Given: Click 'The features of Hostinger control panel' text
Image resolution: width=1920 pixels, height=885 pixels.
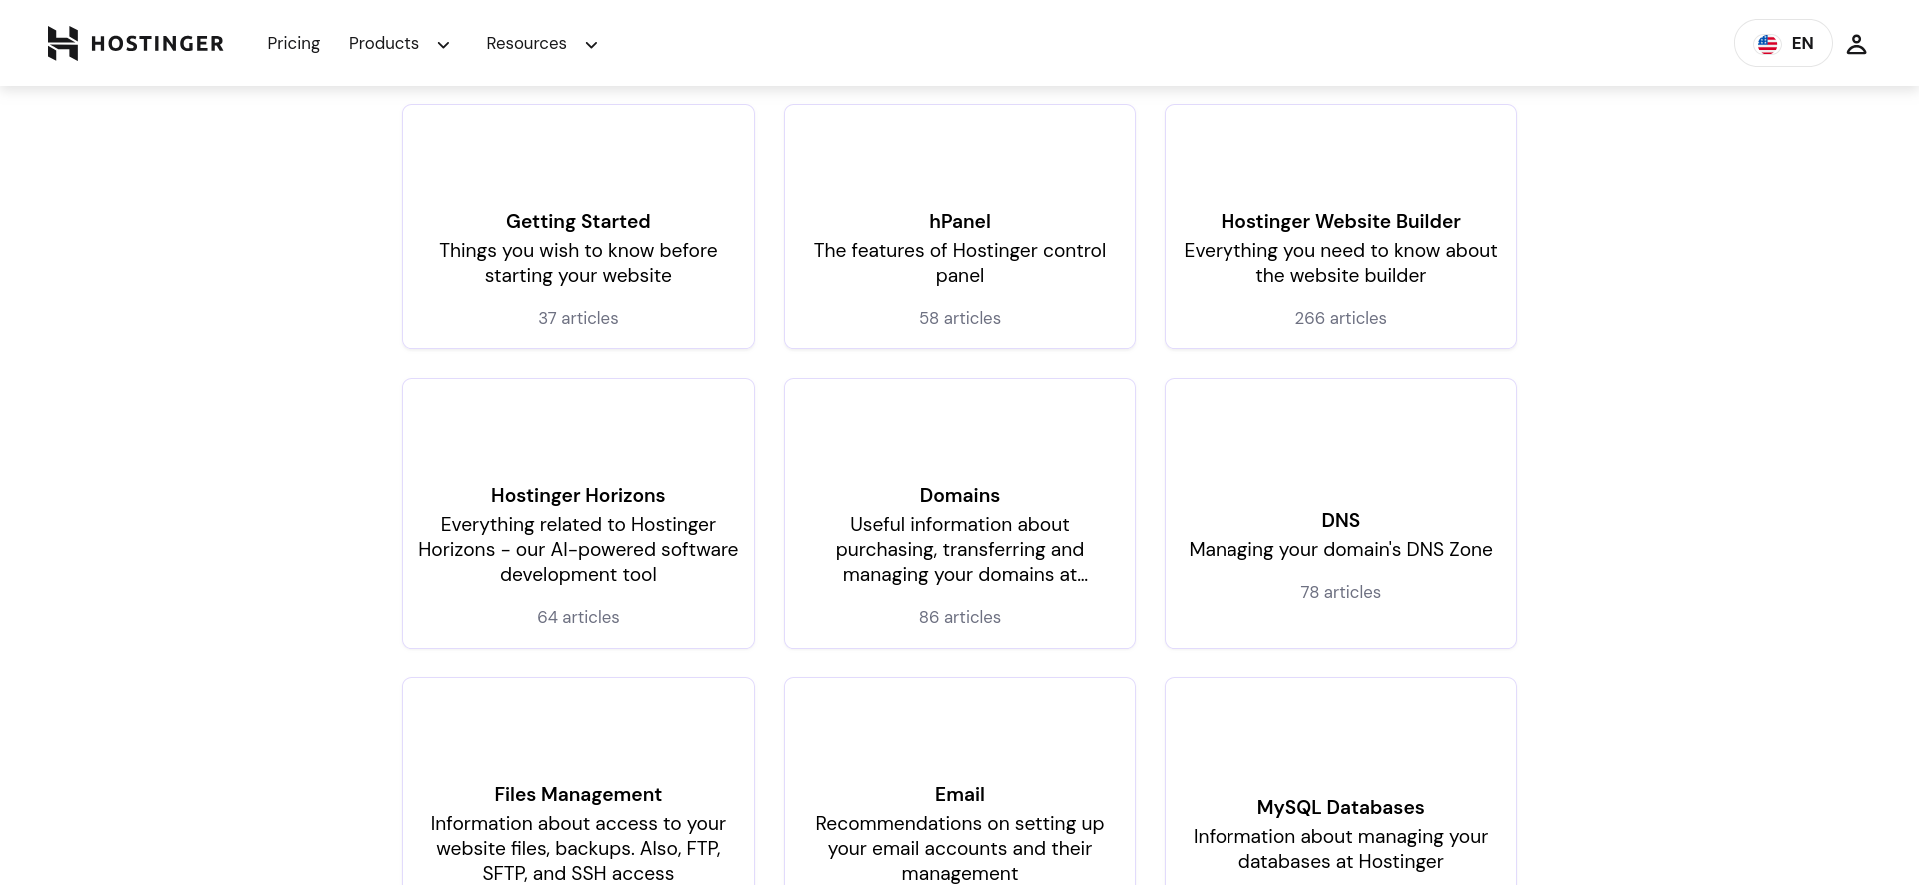Looking at the screenshot, I should (x=960, y=263).
